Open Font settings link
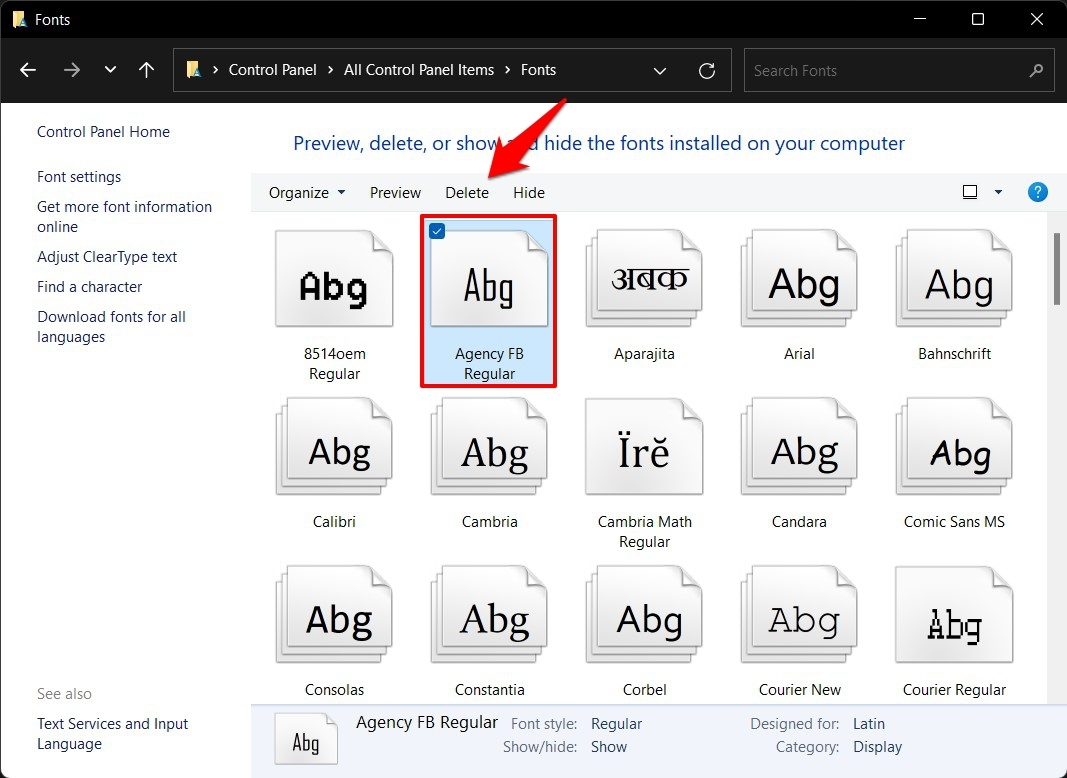This screenshot has width=1067, height=778. [79, 177]
